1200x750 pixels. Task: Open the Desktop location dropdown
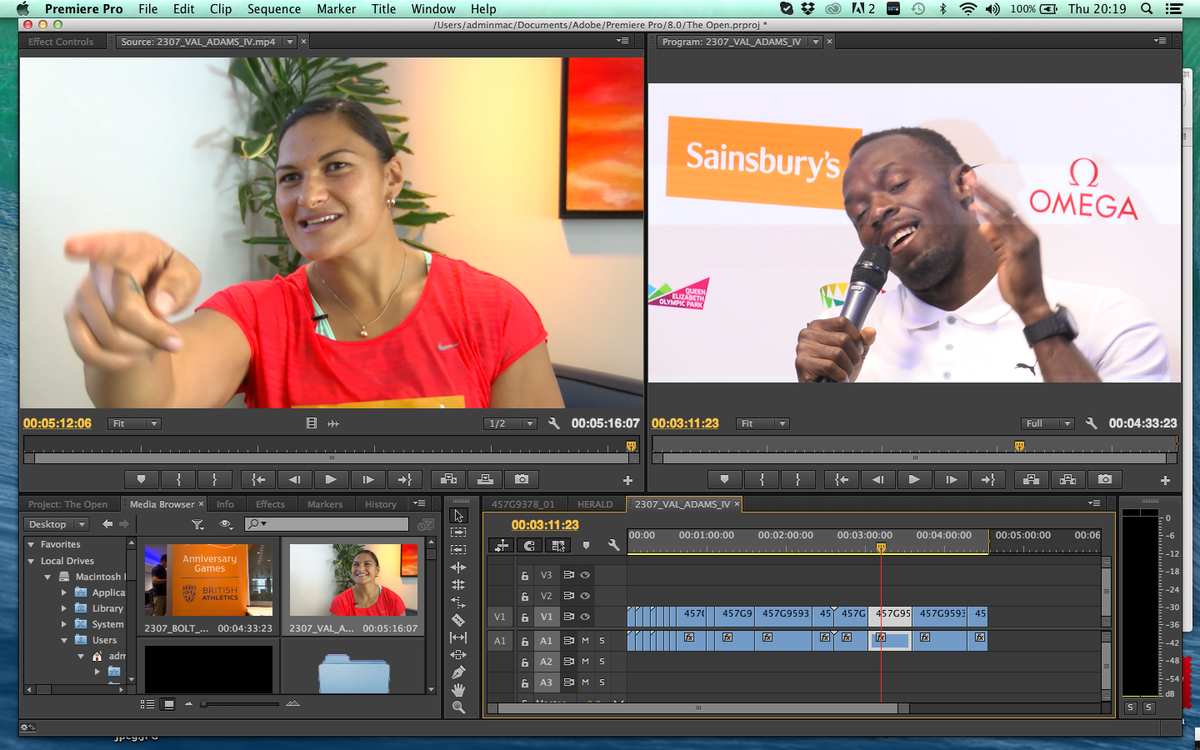pyautogui.click(x=56, y=524)
